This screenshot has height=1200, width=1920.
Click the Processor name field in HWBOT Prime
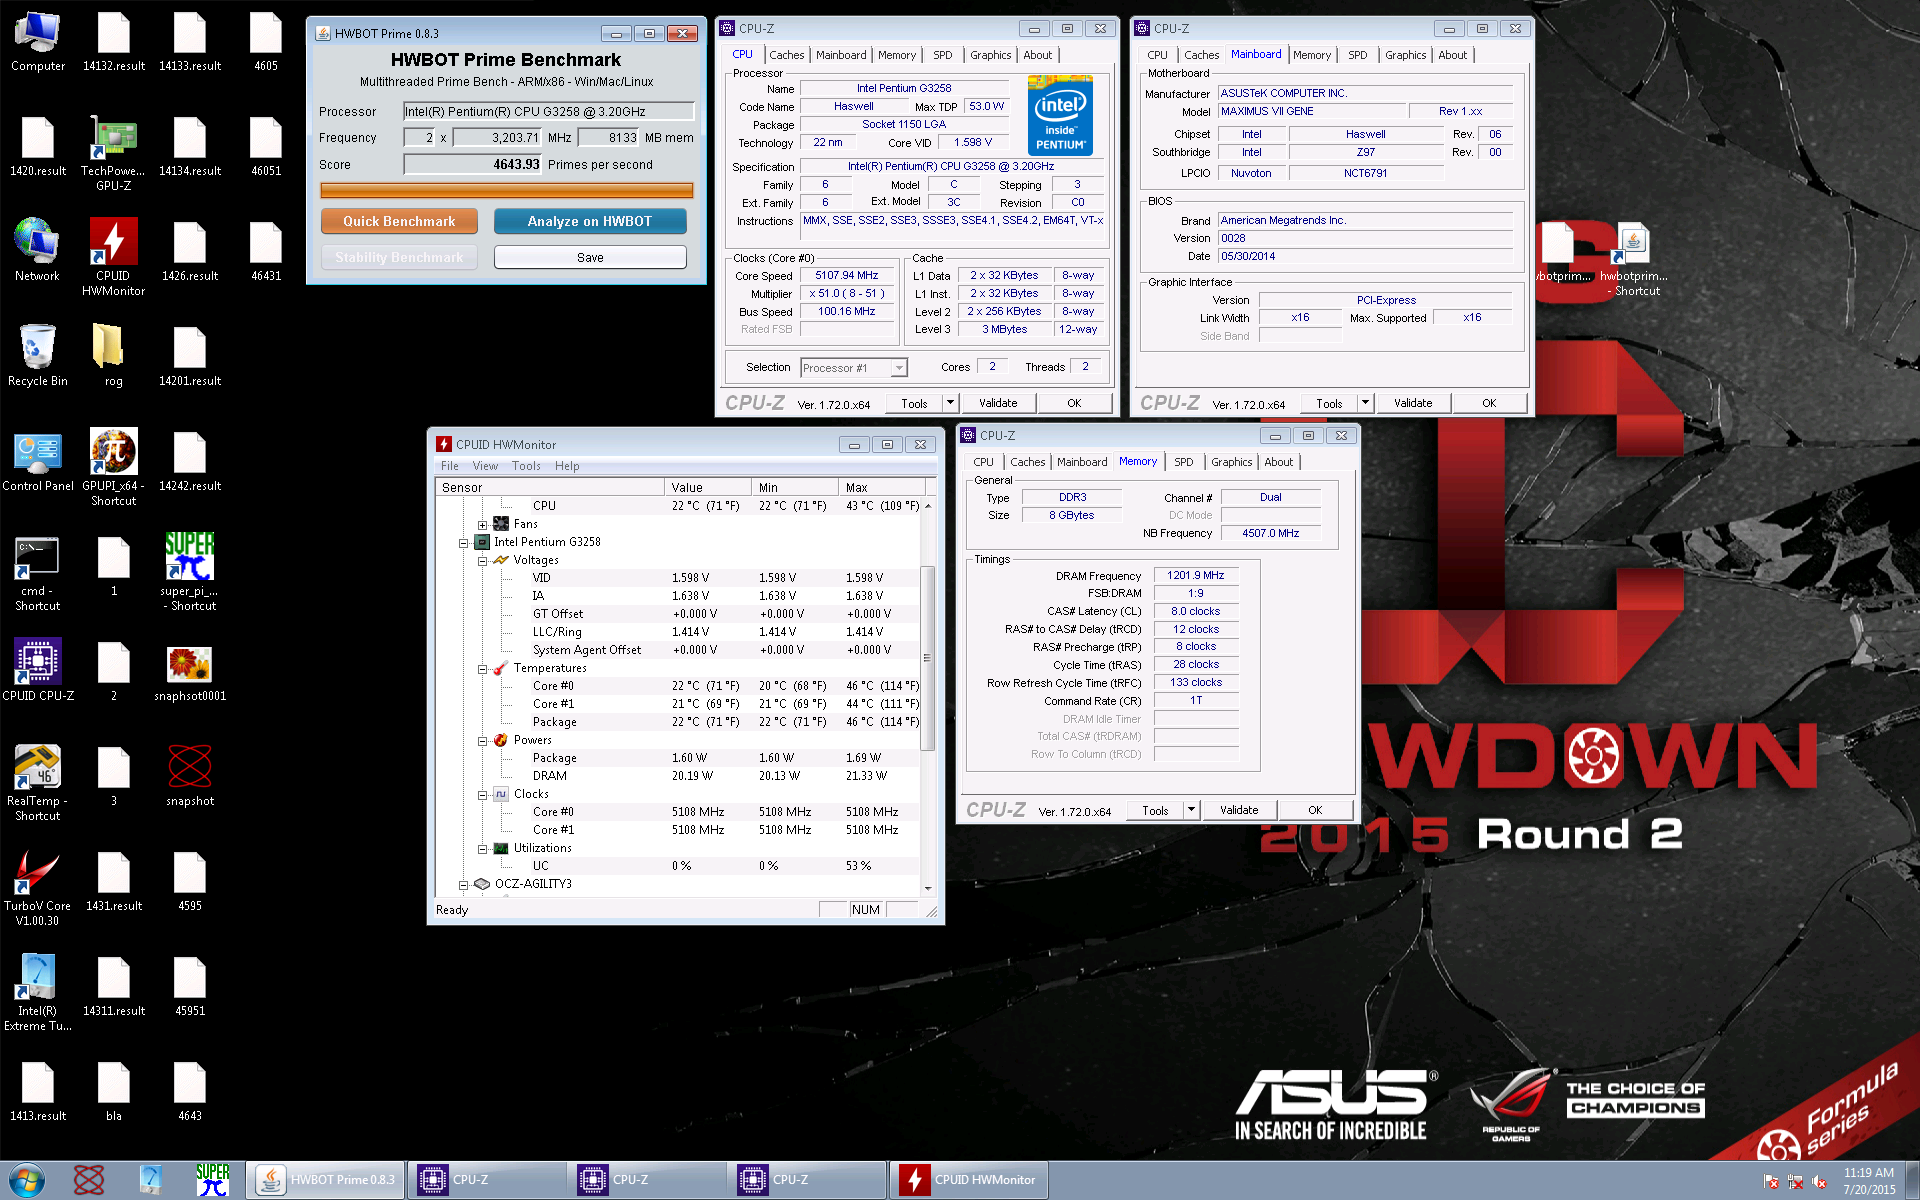[x=549, y=111]
